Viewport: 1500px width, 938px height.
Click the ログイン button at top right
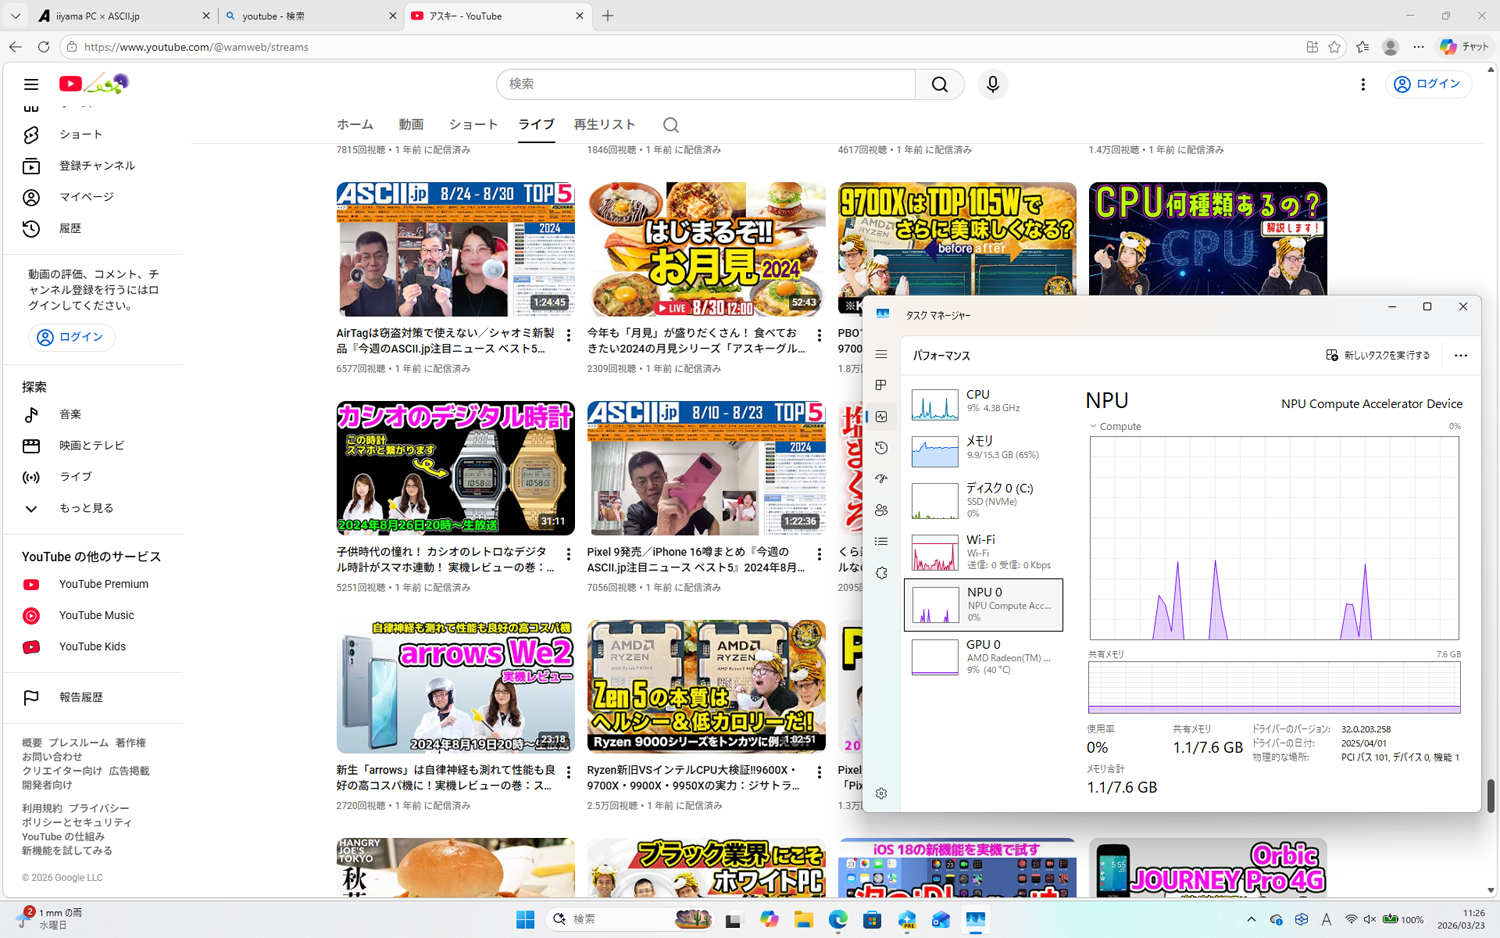[1428, 84]
